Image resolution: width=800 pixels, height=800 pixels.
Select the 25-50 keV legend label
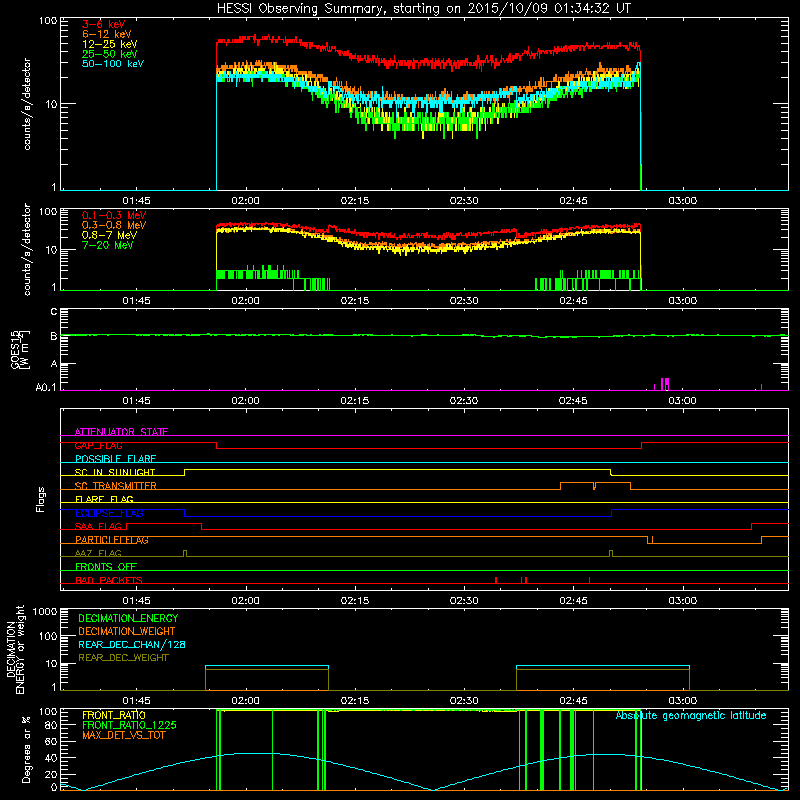coord(110,54)
